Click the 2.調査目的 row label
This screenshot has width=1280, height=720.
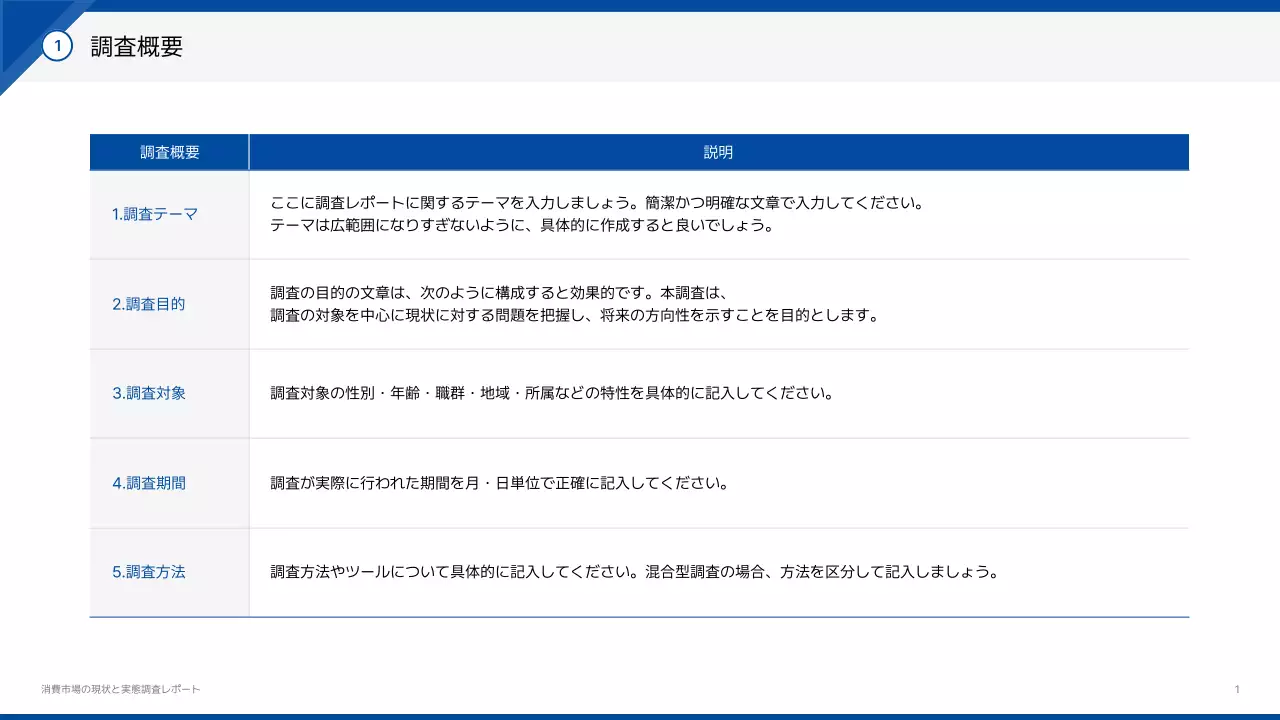tap(148, 303)
